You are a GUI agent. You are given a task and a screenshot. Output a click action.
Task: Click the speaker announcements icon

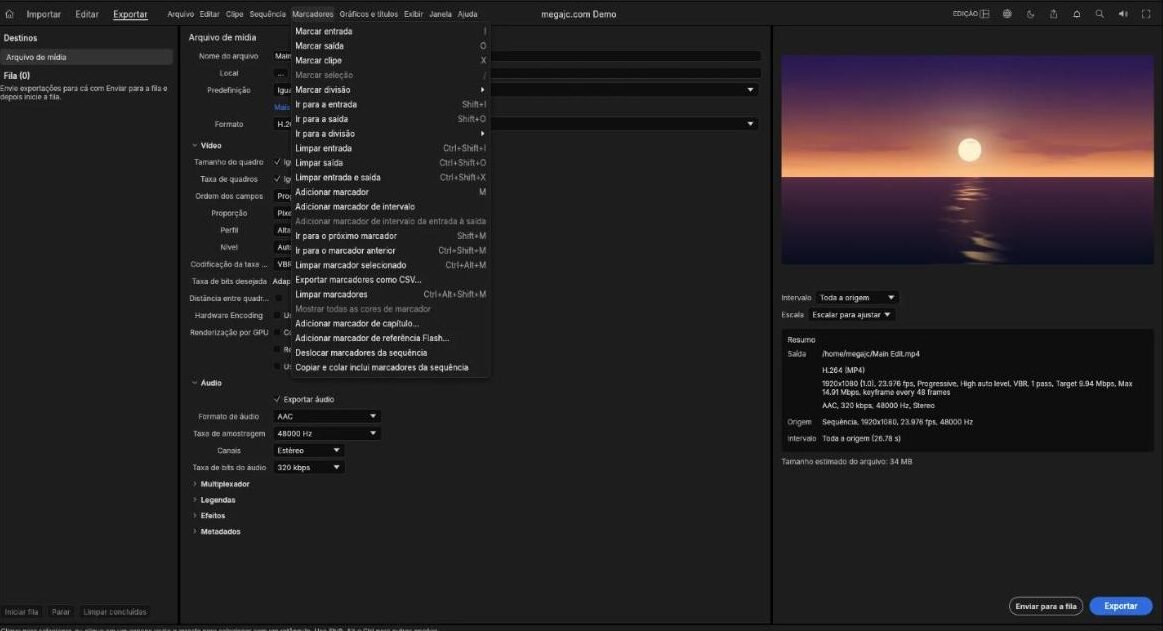point(1123,14)
